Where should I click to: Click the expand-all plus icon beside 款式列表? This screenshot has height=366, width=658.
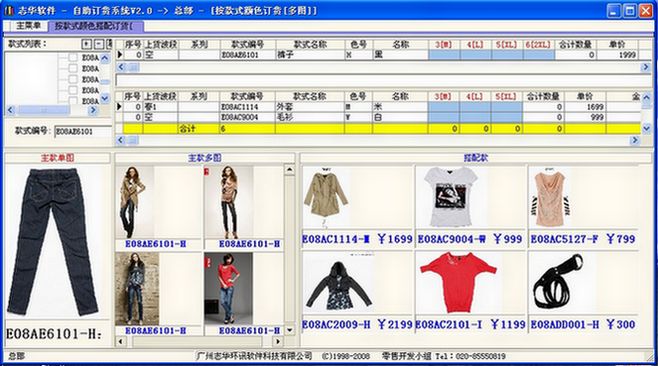tap(86, 44)
